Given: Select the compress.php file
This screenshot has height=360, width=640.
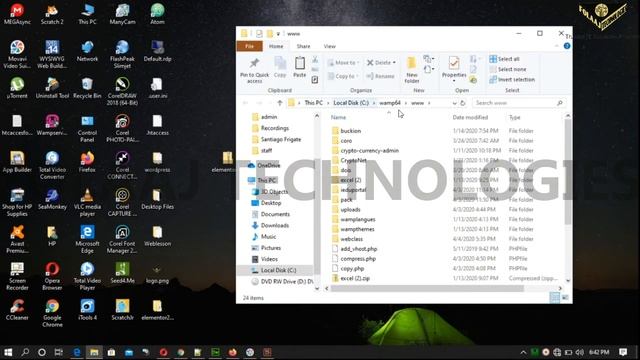Looking at the screenshot, I should (358, 259).
